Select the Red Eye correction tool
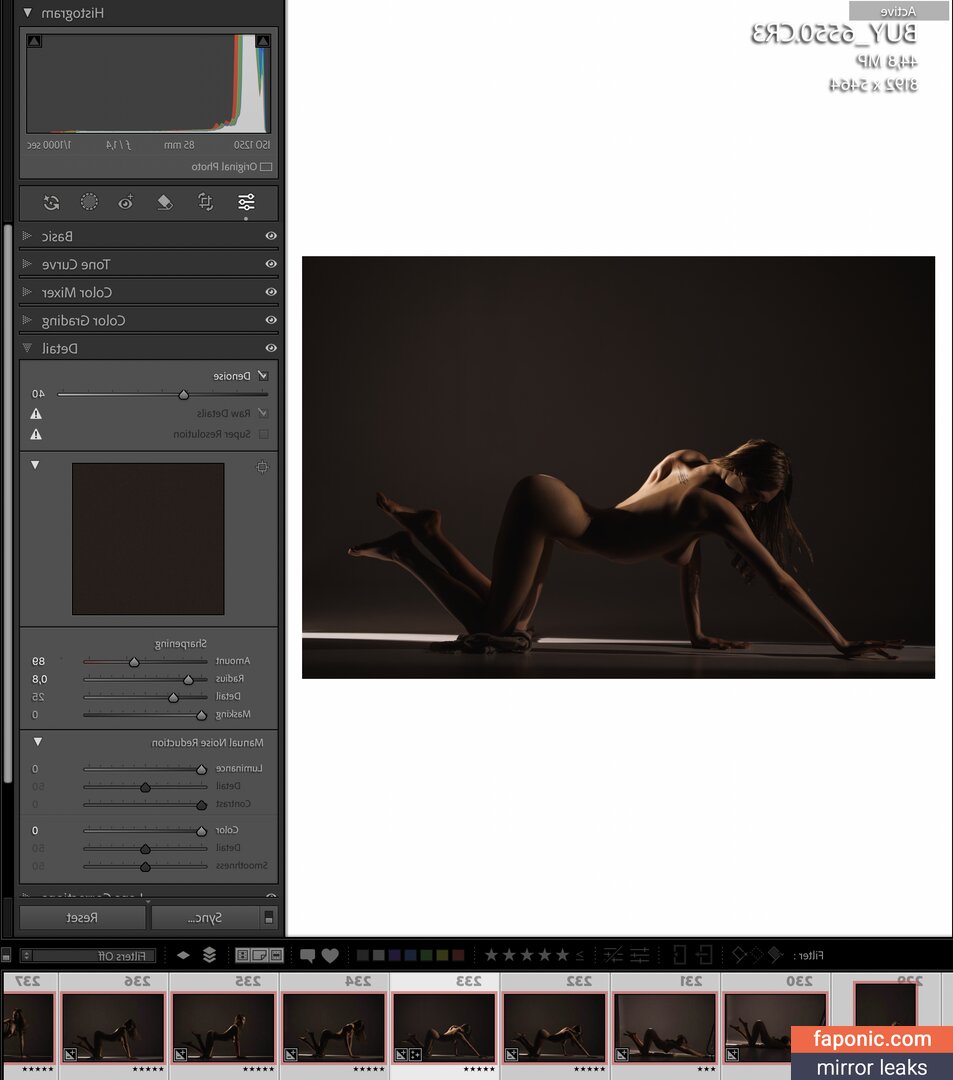Image resolution: width=953 pixels, height=1080 pixels. tap(126, 202)
